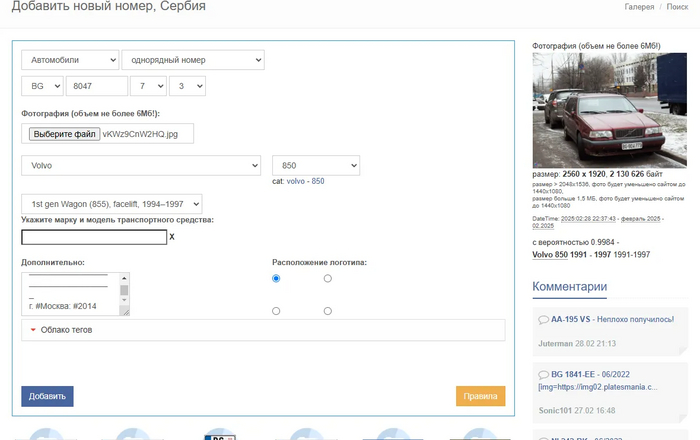This screenshot has height=440, width=700.
Task: Click the Выберите файл file chooser button
Action: point(62,134)
